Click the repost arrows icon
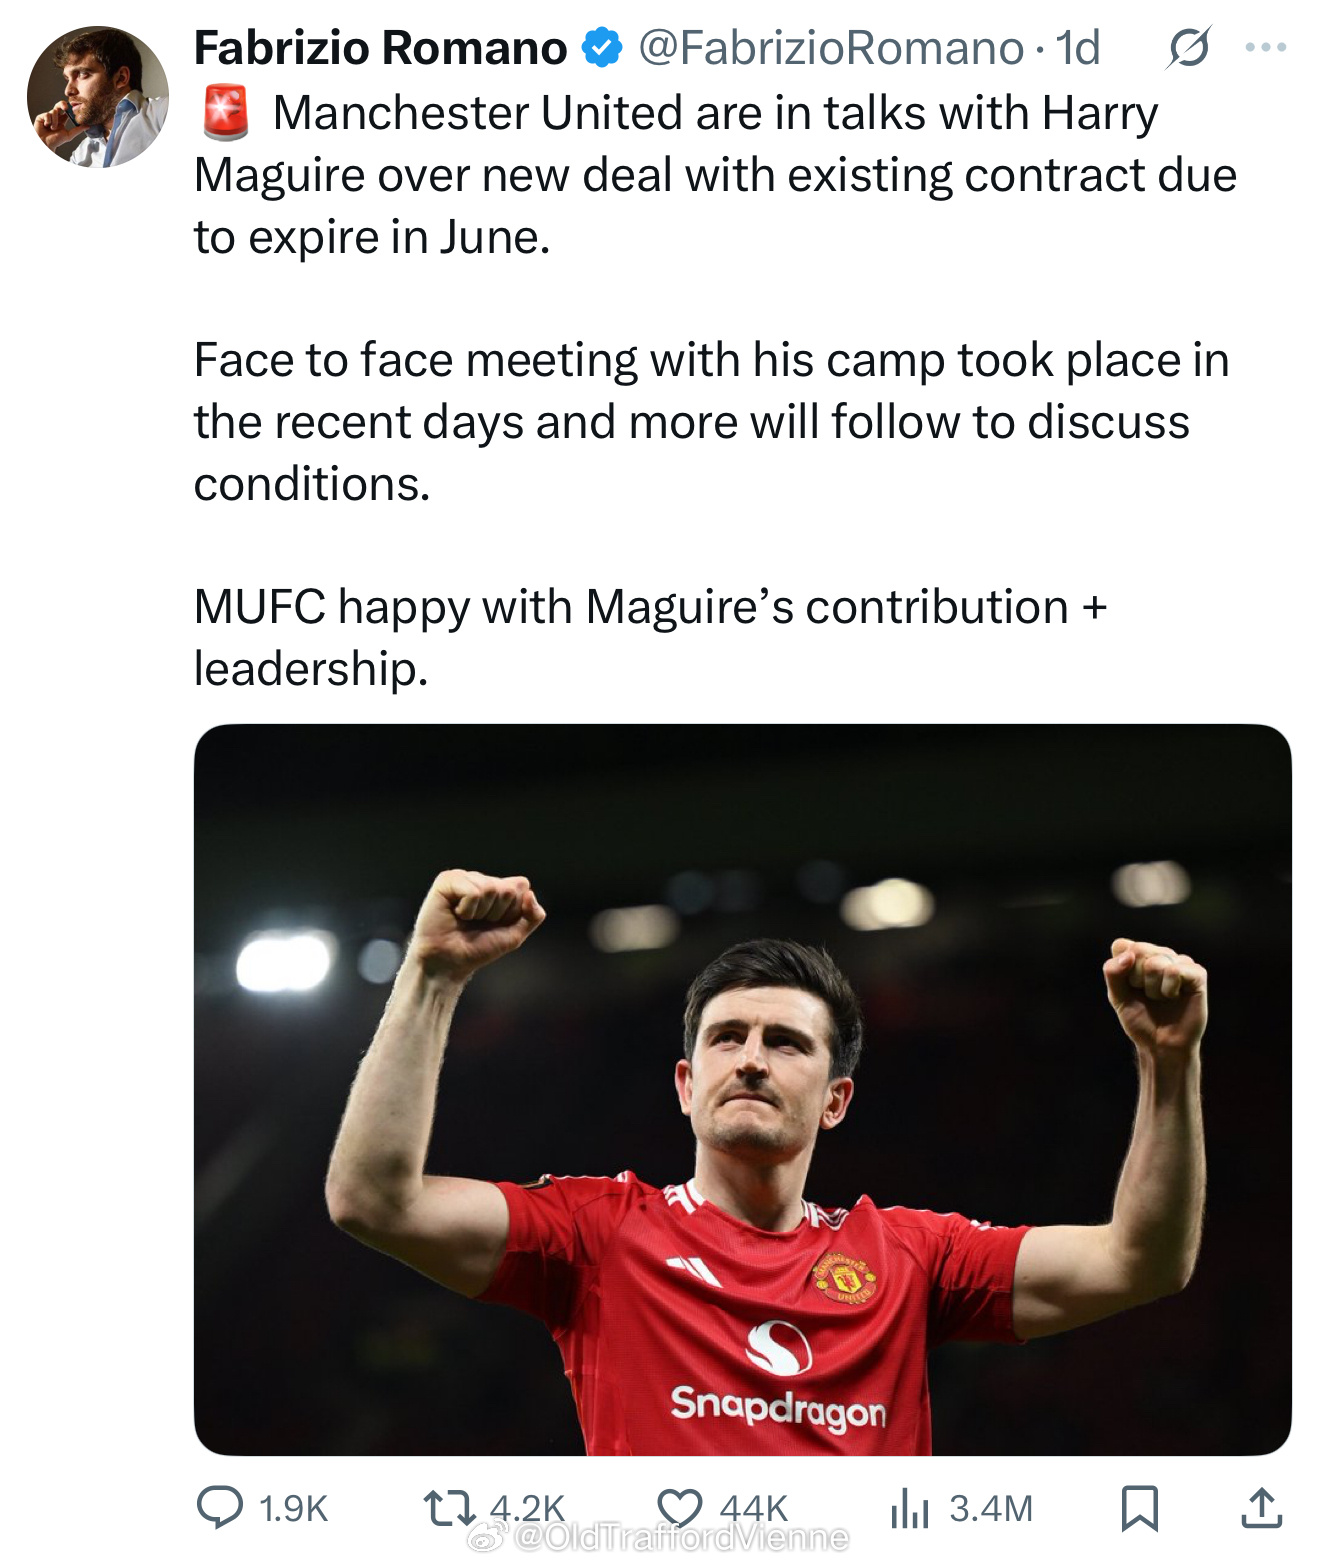This screenshot has width=1320, height=1565. tap(449, 1508)
